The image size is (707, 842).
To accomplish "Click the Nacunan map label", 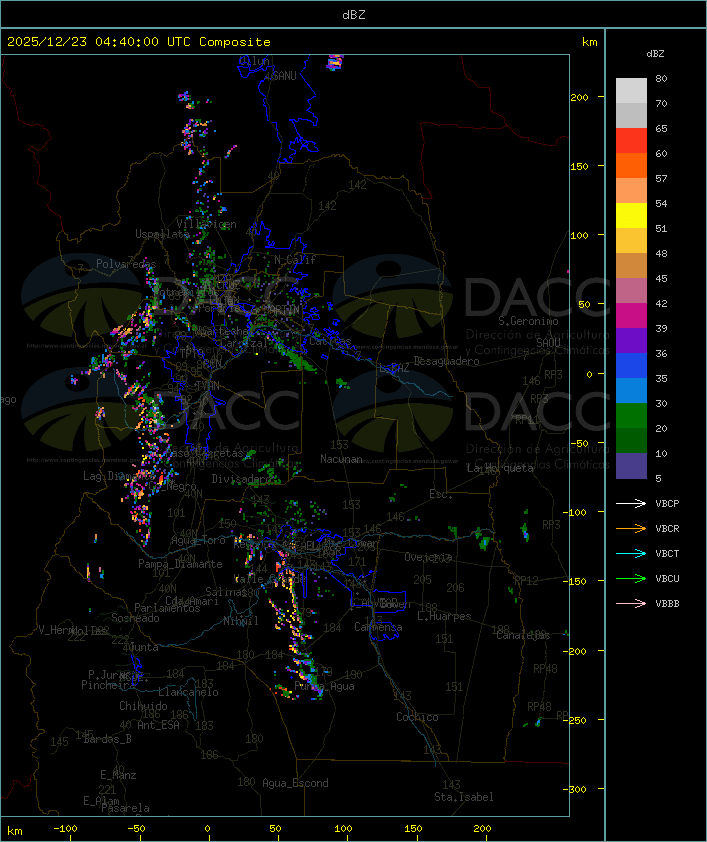I will coord(341,459).
